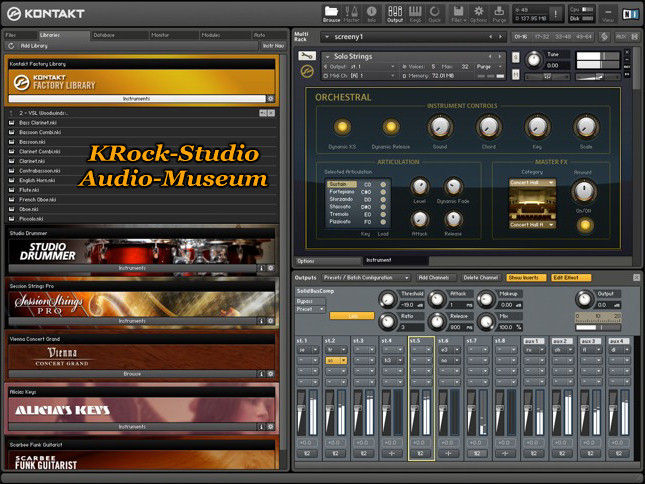Click the View minimize icon in the header

(608, 14)
